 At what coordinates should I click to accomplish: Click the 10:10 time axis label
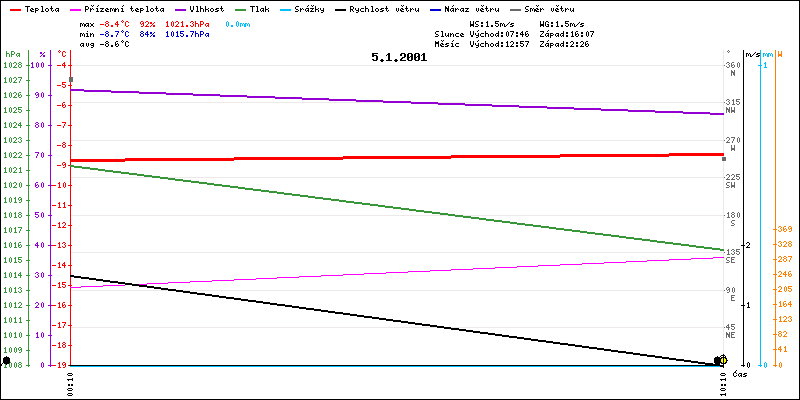[x=724, y=382]
